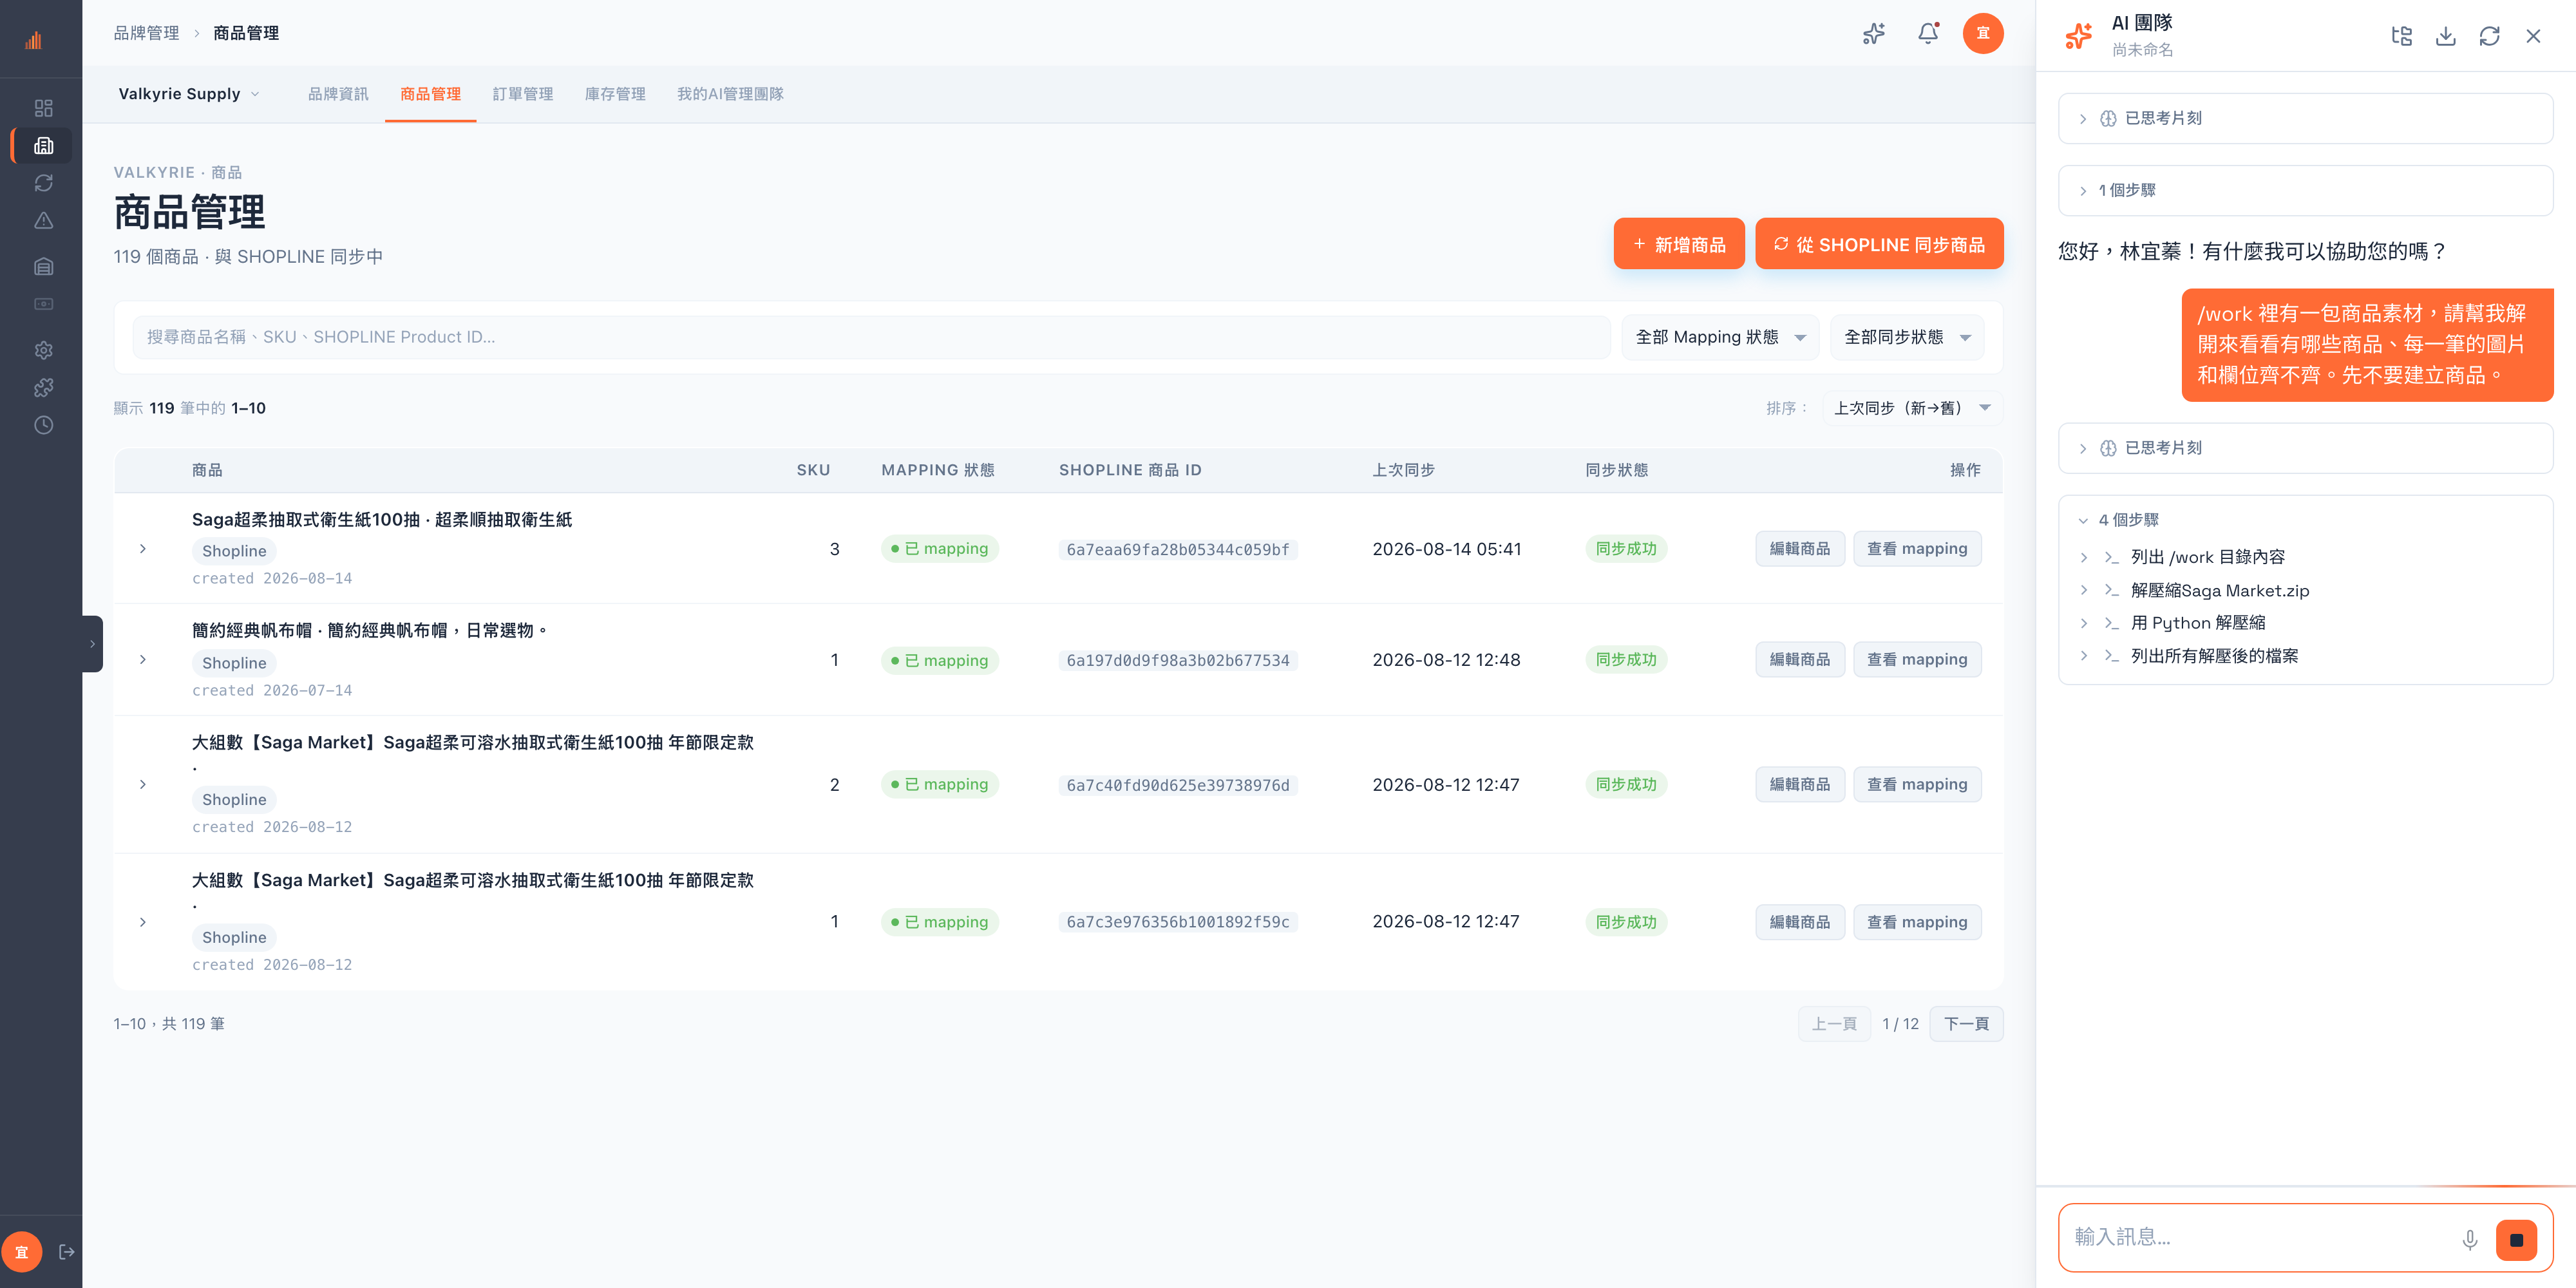
Task: Open the history clock icon in sidebar
Action: click(43, 425)
